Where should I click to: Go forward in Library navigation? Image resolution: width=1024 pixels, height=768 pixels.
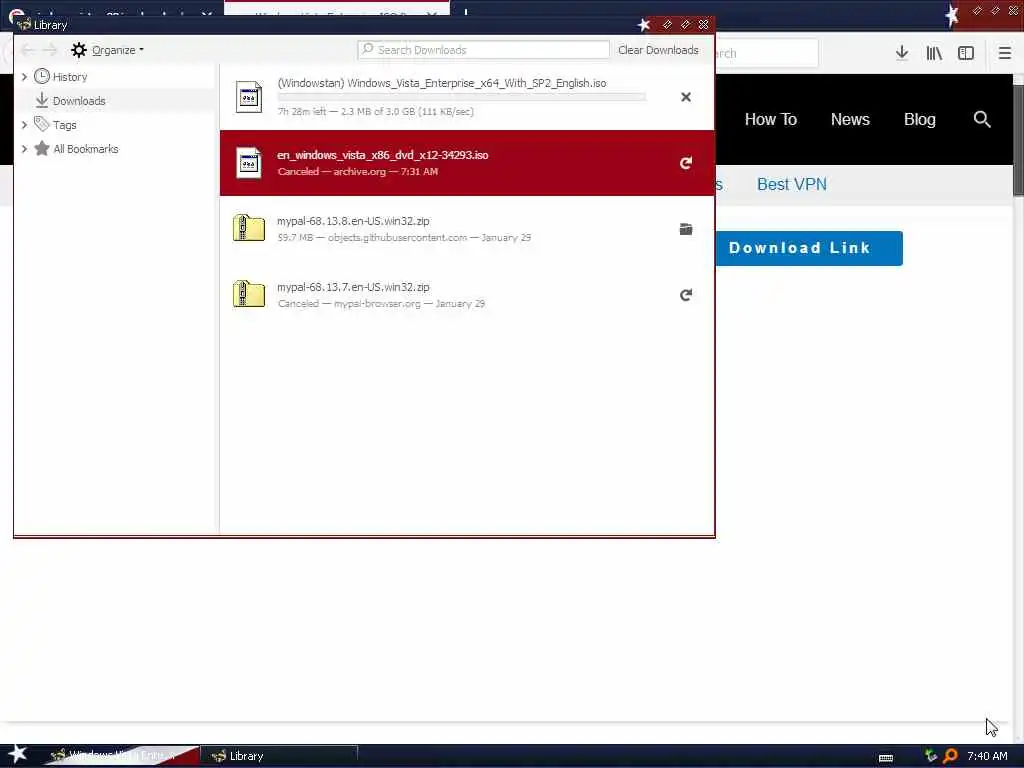coord(50,50)
